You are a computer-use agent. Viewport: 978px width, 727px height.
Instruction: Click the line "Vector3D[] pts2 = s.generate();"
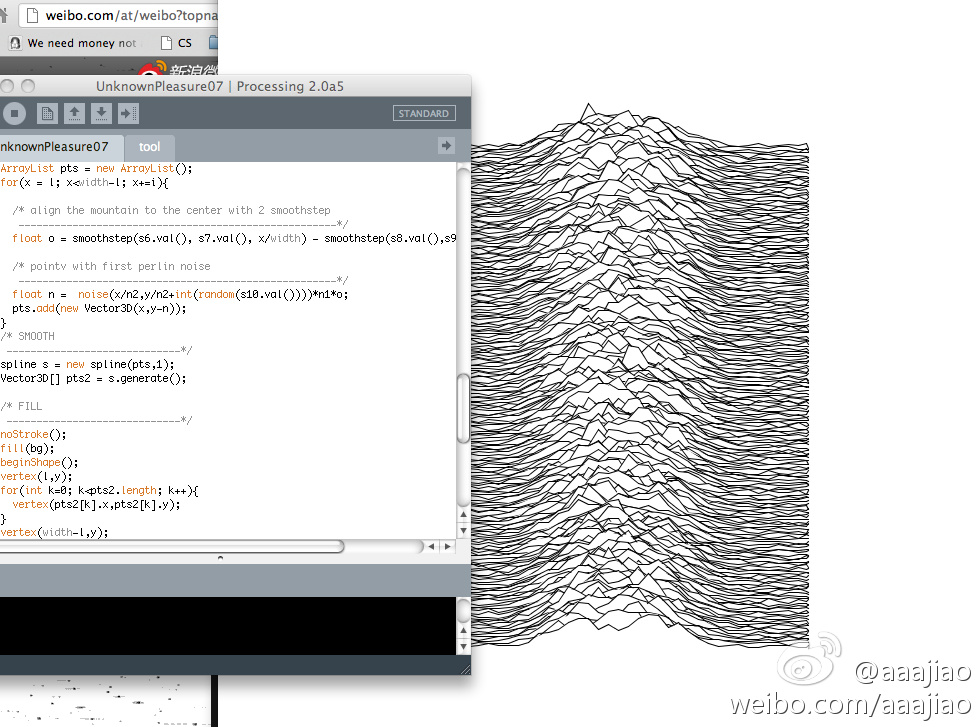pos(94,378)
